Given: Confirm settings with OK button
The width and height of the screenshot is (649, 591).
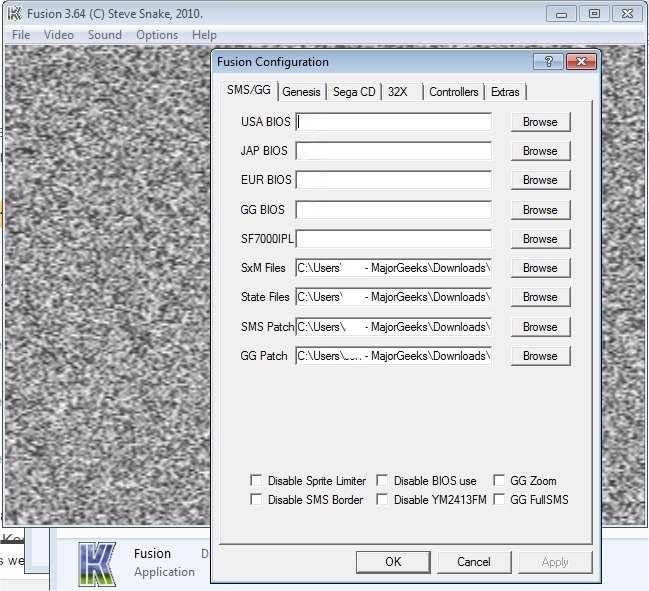Looking at the screenshot, I should click(x=393, y=562).
